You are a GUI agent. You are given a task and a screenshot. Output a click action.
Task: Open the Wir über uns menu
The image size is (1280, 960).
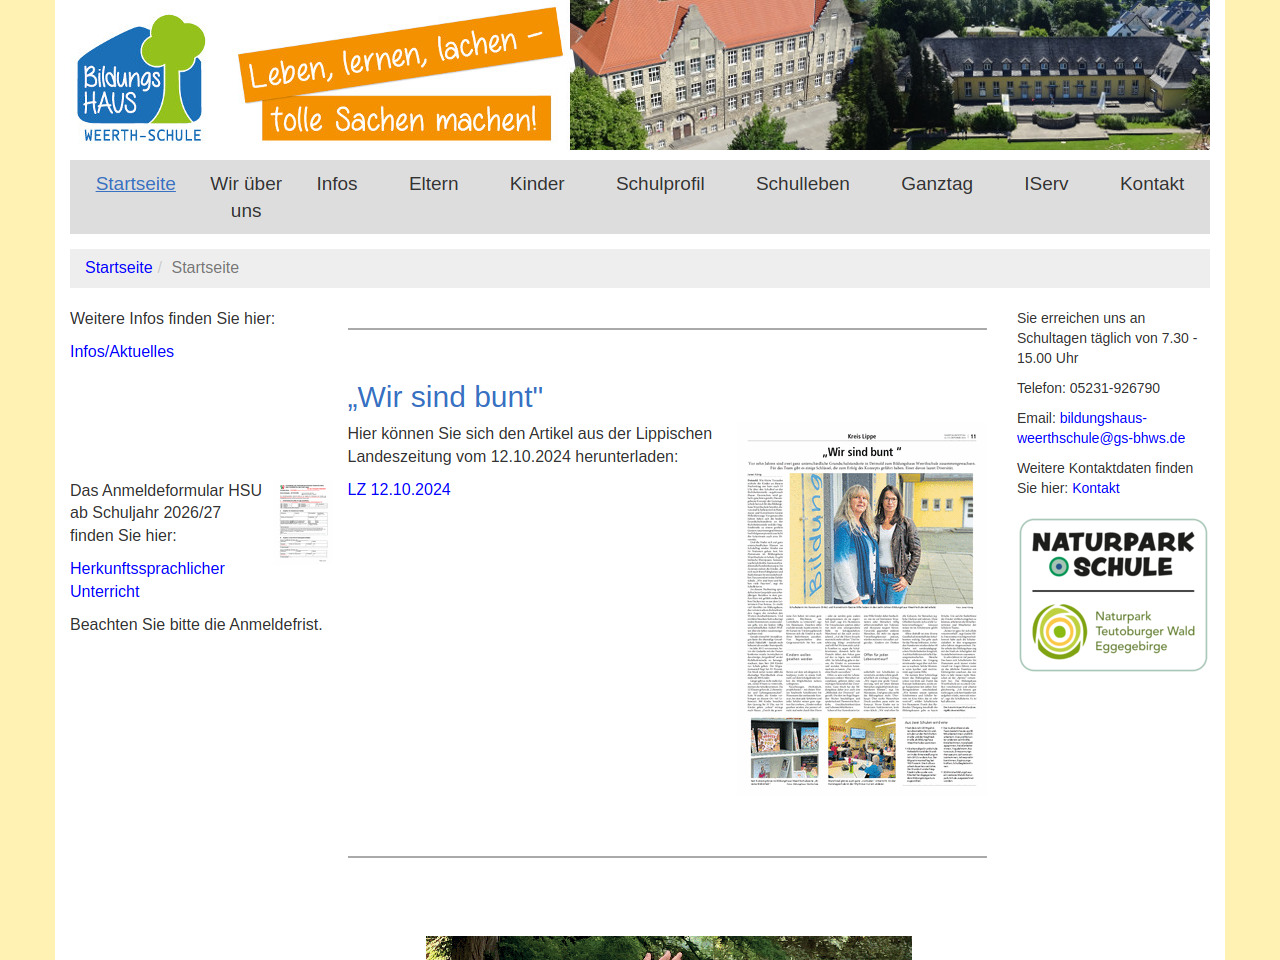point(246,197)
